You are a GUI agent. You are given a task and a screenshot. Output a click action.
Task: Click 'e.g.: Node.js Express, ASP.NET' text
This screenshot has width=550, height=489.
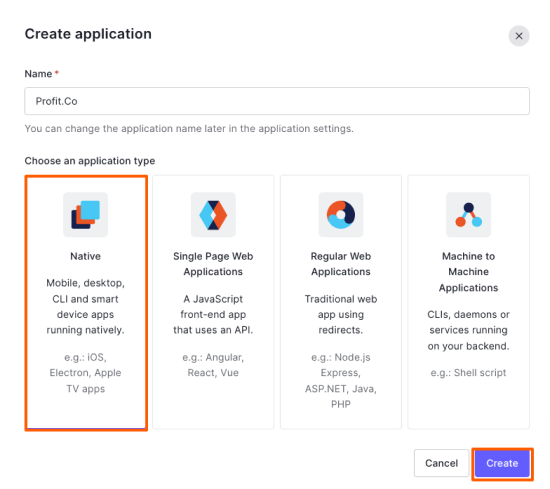[x=341, y=381]
